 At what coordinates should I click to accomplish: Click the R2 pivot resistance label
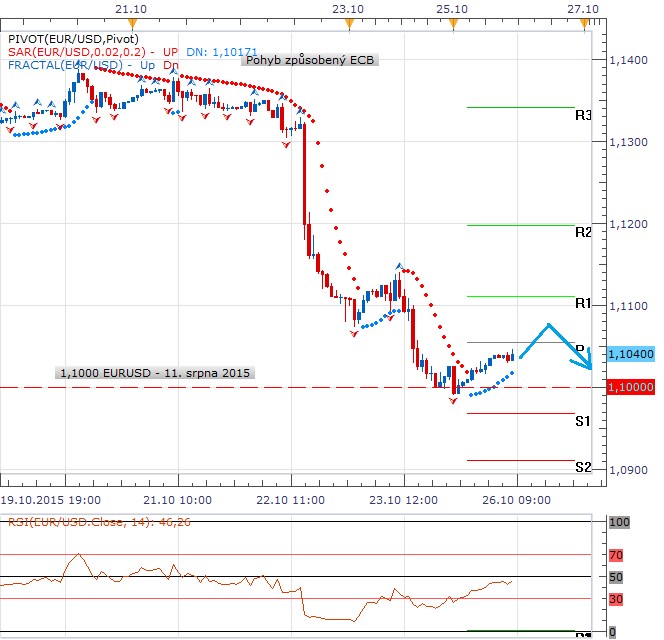click(583, 232)
